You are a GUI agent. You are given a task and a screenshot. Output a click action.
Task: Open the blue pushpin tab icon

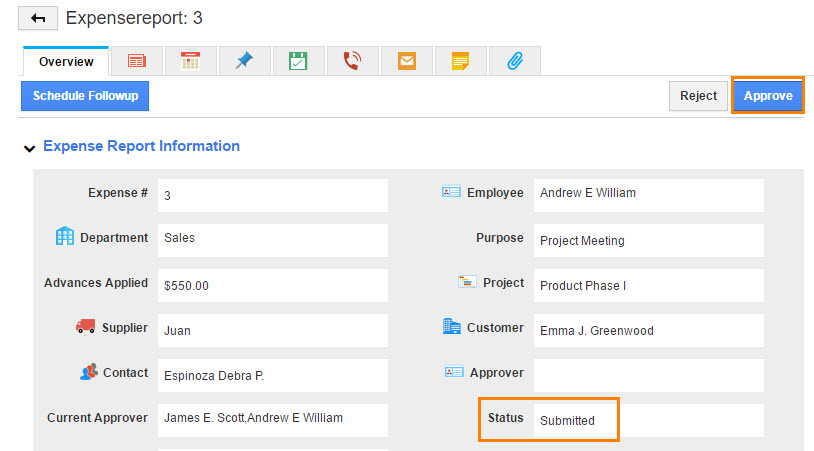pyautogui.click(x=244, y=62)
